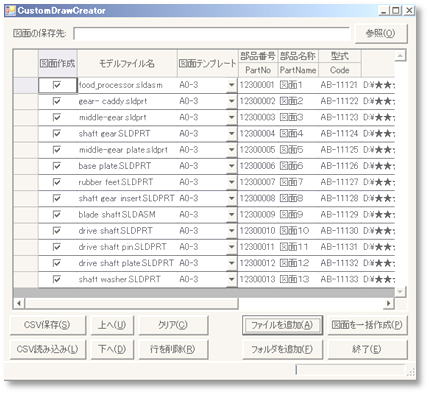Click the scroll down arrow of the grid
The image size is (429, 394).
click(x=400, y=292)
